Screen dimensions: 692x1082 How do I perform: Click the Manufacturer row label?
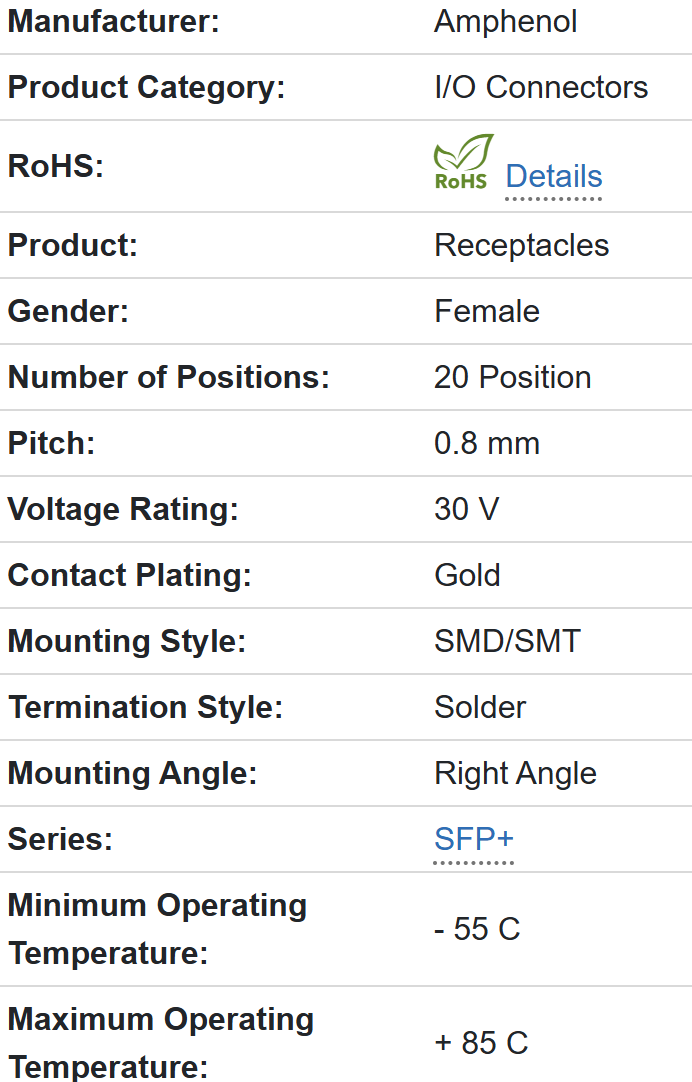coord(113,21)
